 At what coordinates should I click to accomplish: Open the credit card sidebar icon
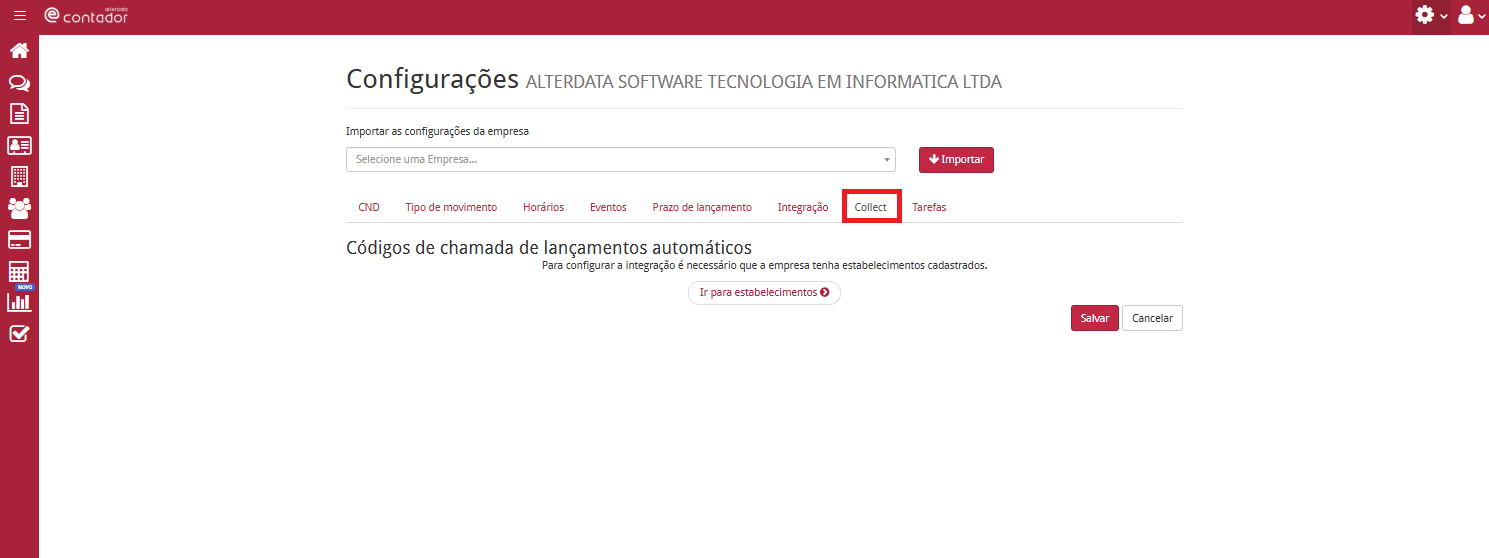click(x=19, y=239)
